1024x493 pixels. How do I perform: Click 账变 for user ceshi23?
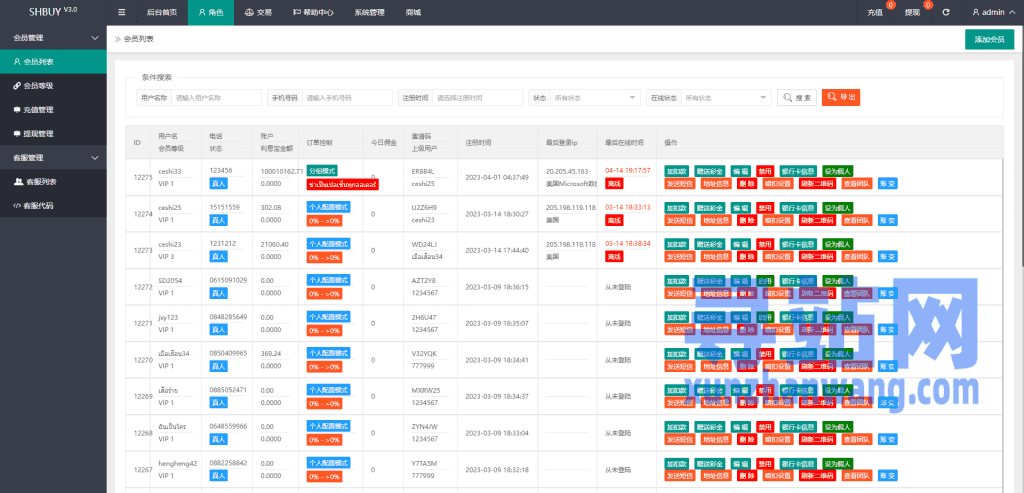tap(888, 257)
